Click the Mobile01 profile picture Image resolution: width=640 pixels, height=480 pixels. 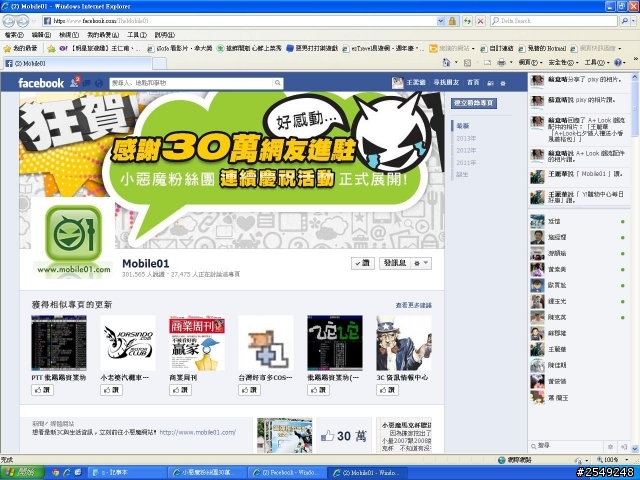pos(73,239)
